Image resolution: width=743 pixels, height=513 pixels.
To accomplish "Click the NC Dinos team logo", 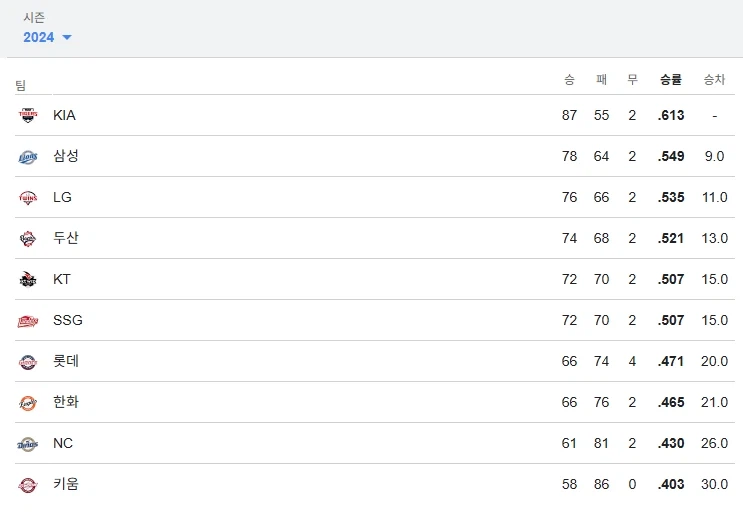I will point(27,443).
